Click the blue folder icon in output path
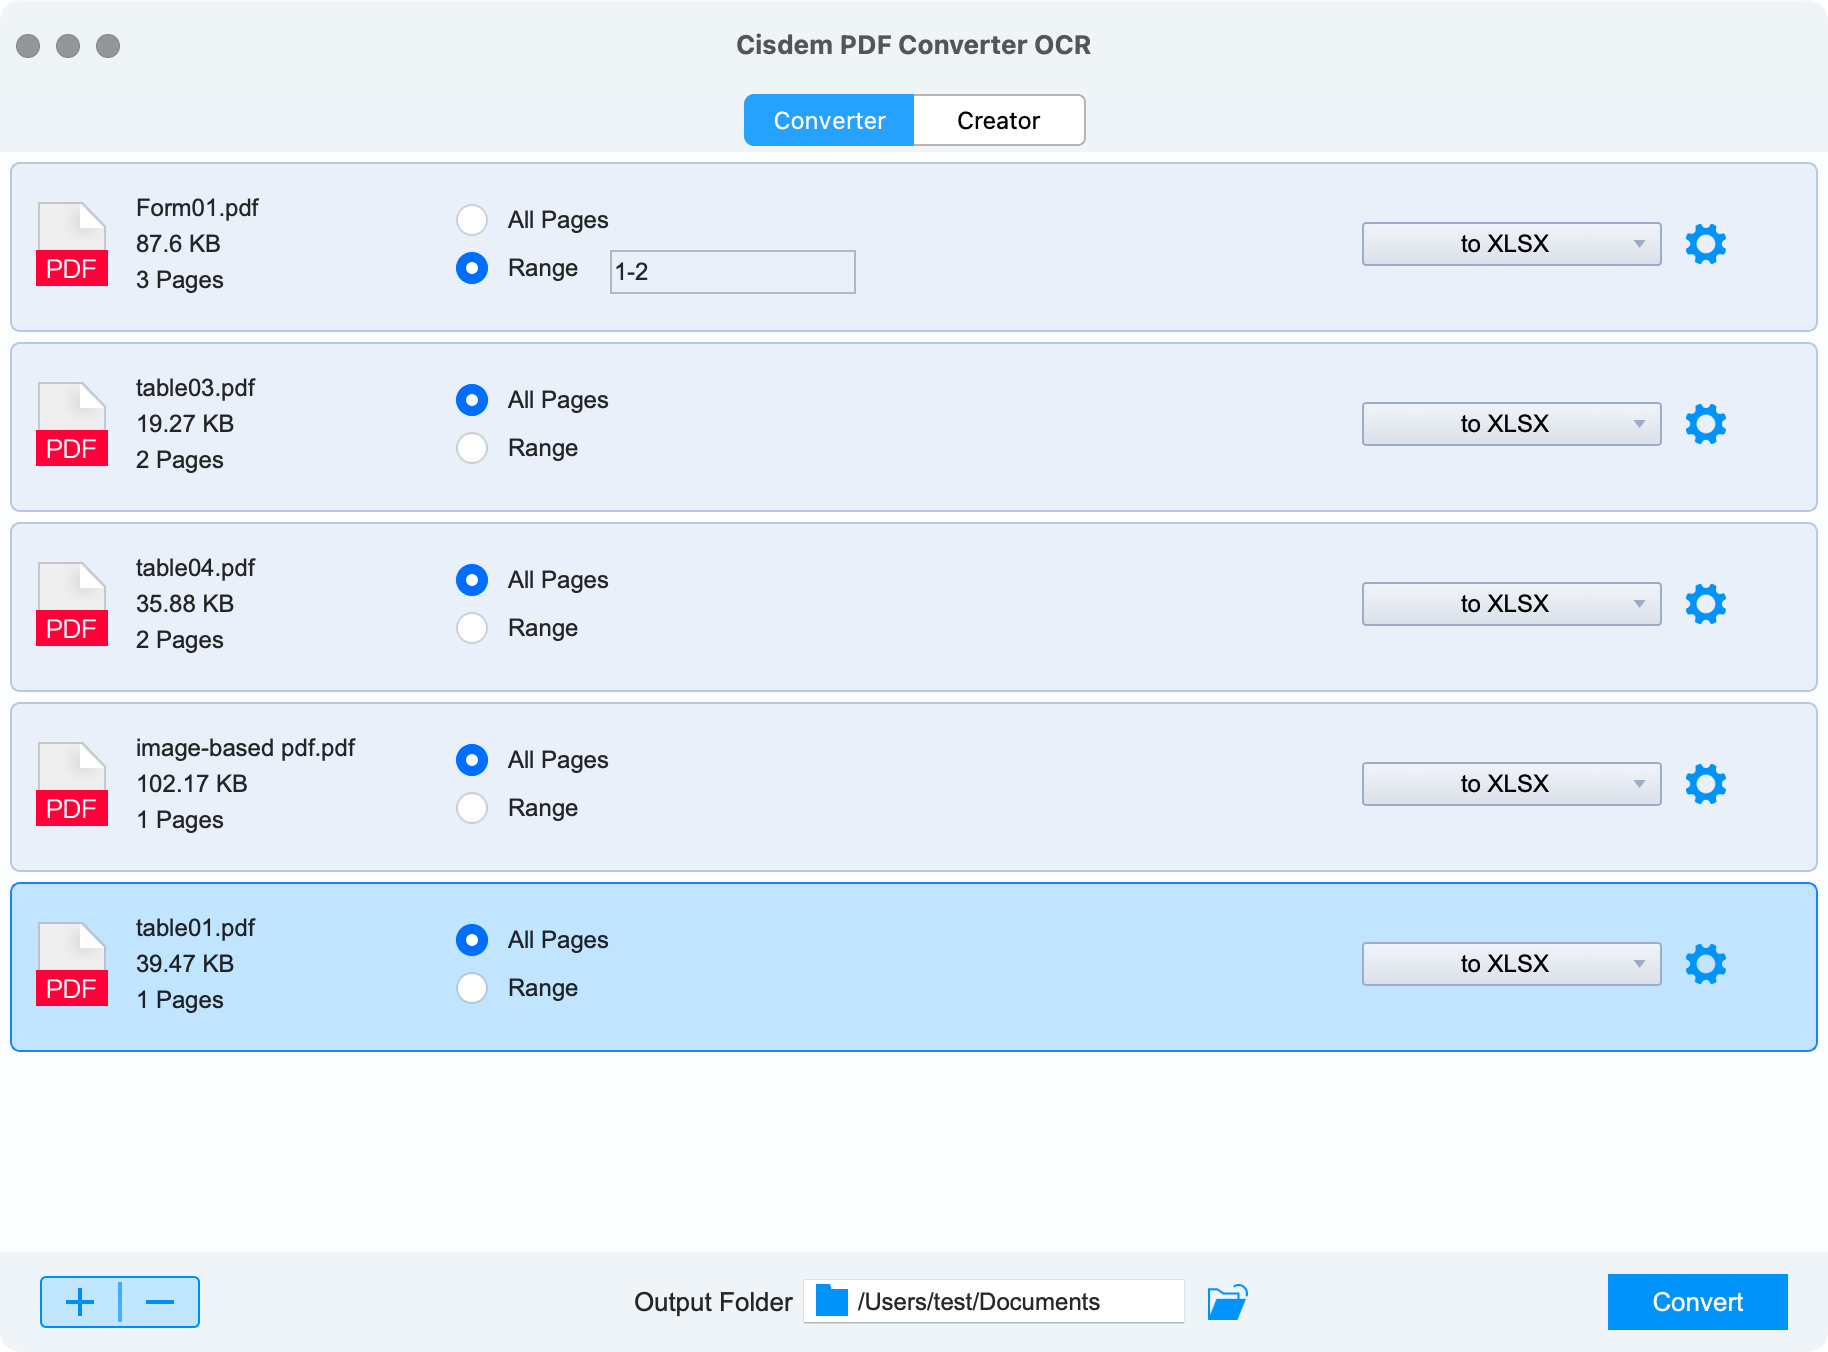This screenshot has width=1828, height=1352. tap(832, 1301)
